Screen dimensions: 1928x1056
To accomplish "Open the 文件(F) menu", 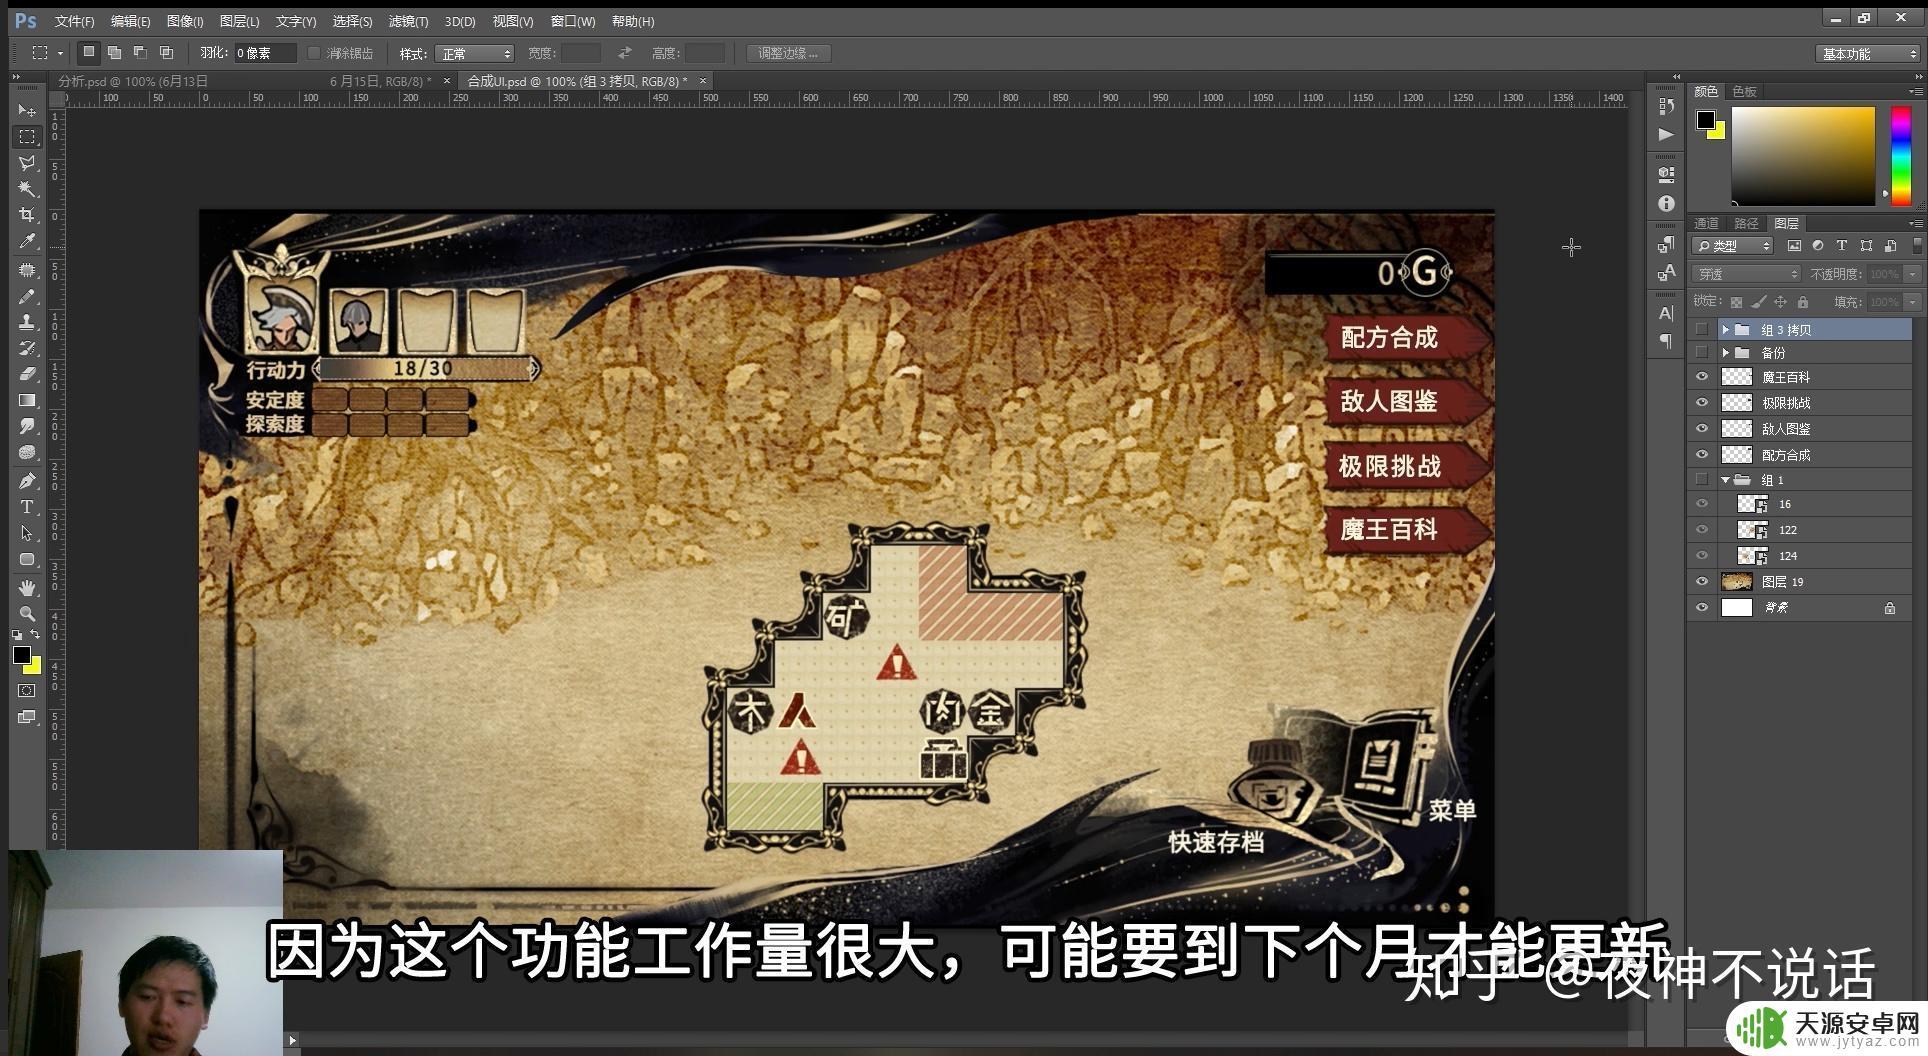I will (74, 21).
